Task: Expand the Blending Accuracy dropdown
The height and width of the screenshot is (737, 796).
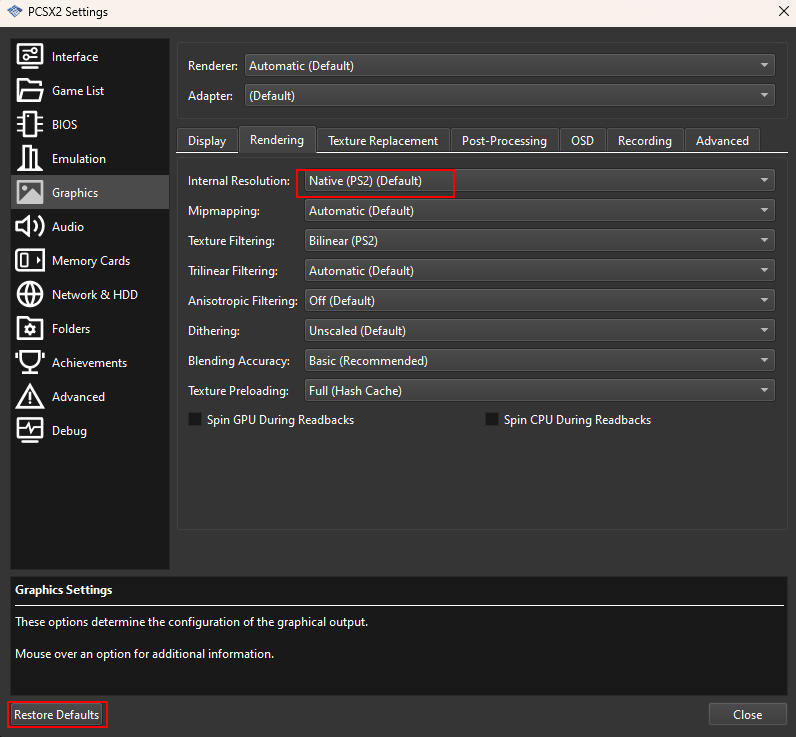Action: point(539,360)
